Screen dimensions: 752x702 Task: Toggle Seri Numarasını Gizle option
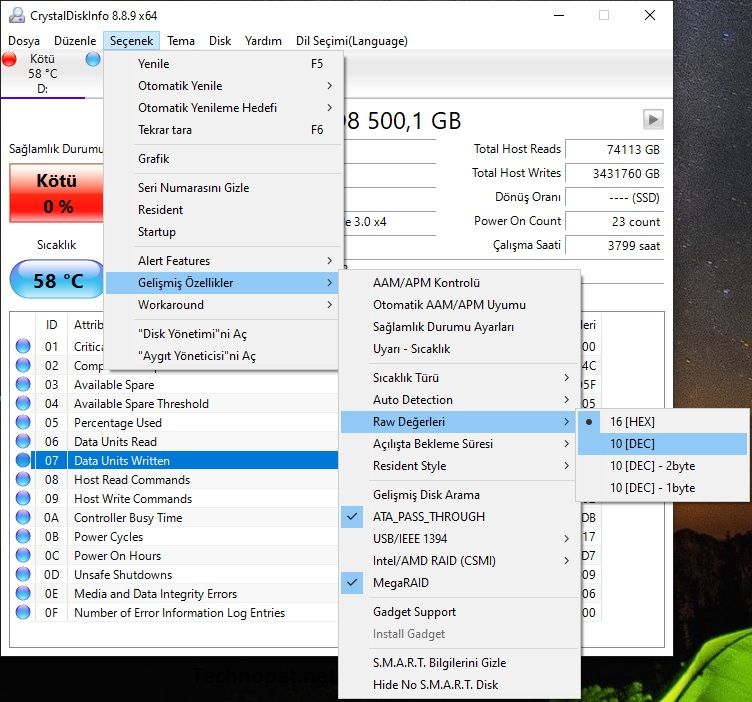222,187
